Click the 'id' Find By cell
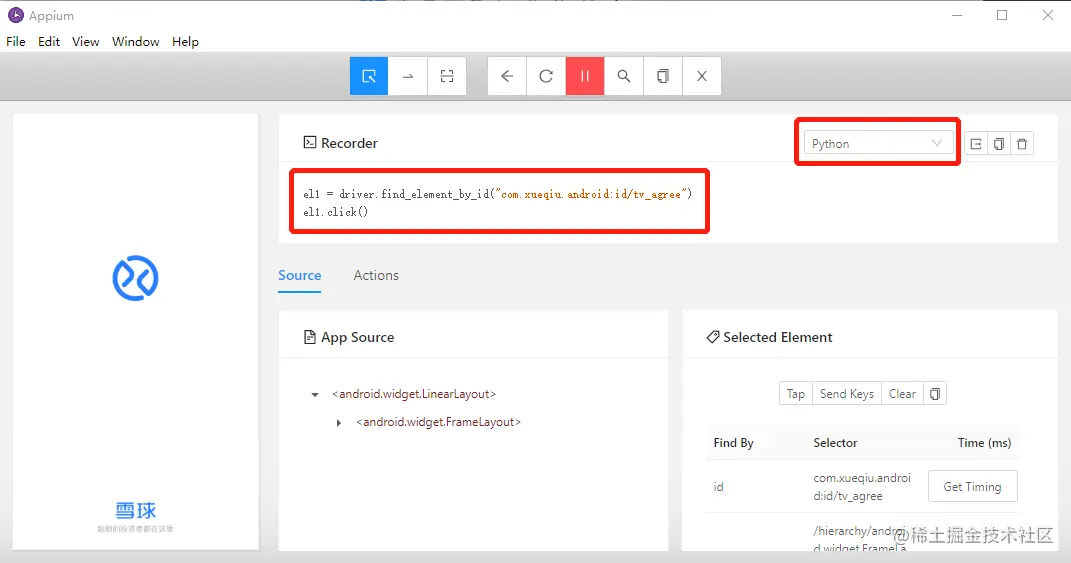 click(719, 486)
